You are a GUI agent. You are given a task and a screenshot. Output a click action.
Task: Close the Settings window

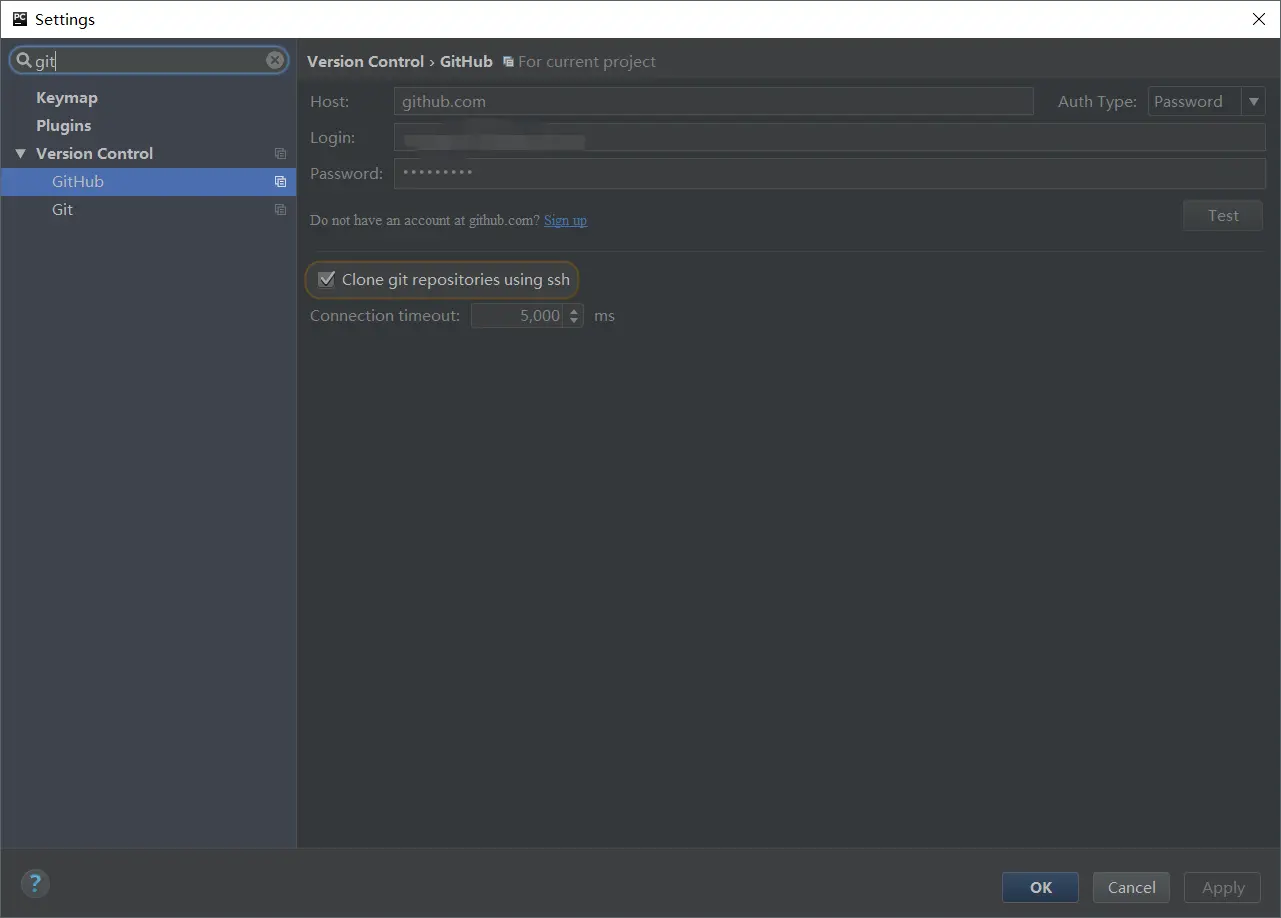1259,19
